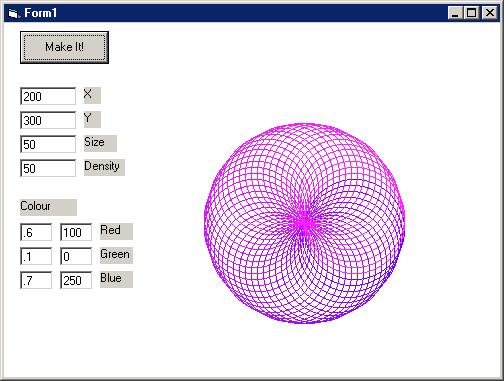504x381 pixels.
Task: Select the Blue multiplier field showing .7
Action: [x=36, y=280]
